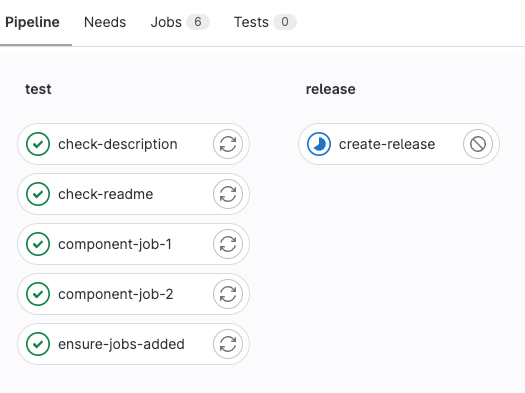The image size is (525, 393).
Task: Retry the check-description job
Action: 228,144
